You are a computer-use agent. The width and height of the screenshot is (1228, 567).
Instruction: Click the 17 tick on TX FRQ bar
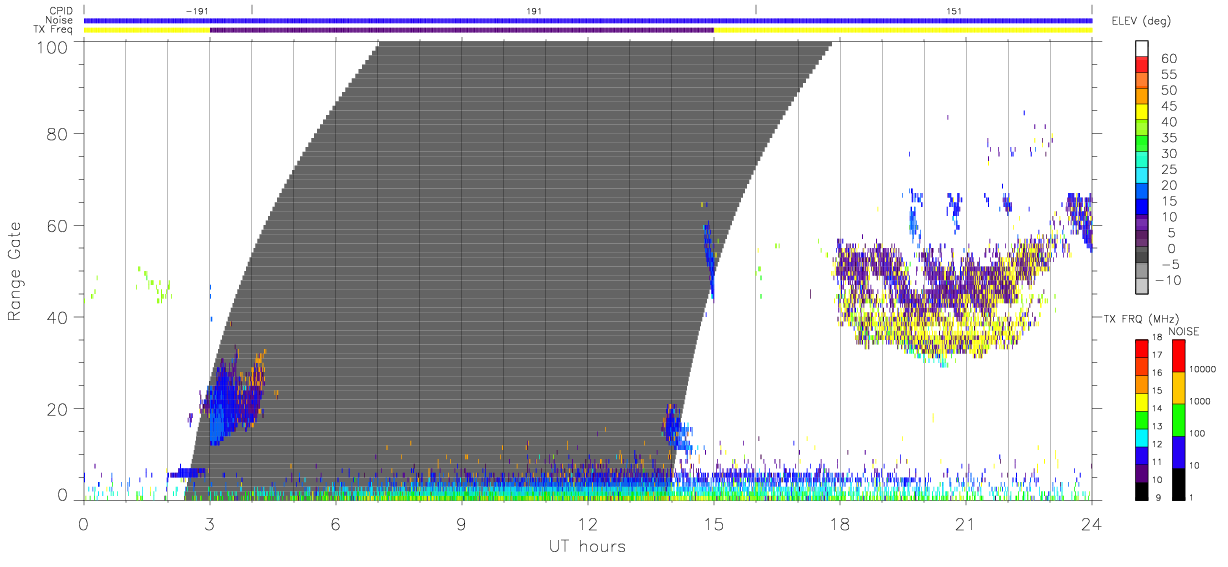coord(1158,355)
